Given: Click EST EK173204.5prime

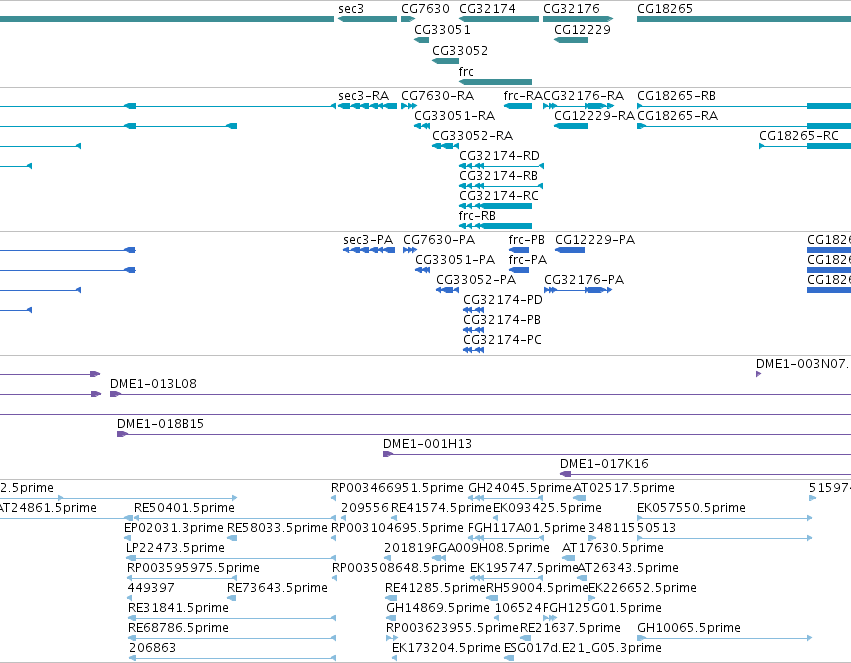Looking at the screenshot, I should pyautogui.click(x=395, y=658).
